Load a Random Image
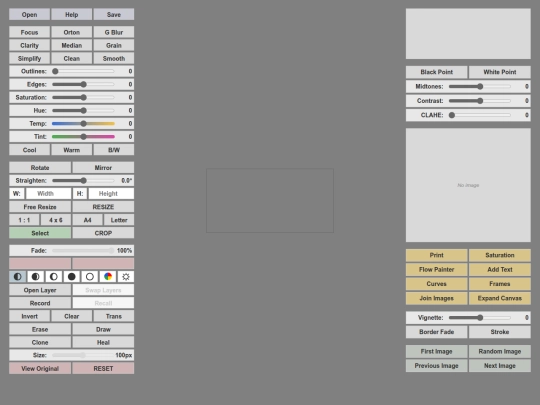The height and width of the screenshot is (405, 540). pos(500,352)
